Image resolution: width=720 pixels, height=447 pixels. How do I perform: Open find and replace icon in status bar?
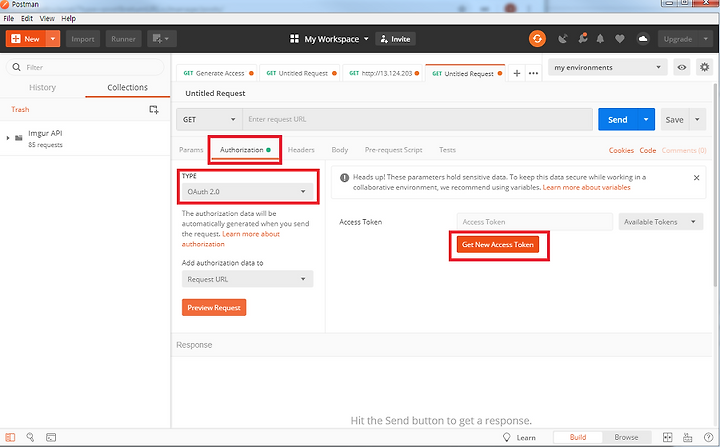point(30,437)
